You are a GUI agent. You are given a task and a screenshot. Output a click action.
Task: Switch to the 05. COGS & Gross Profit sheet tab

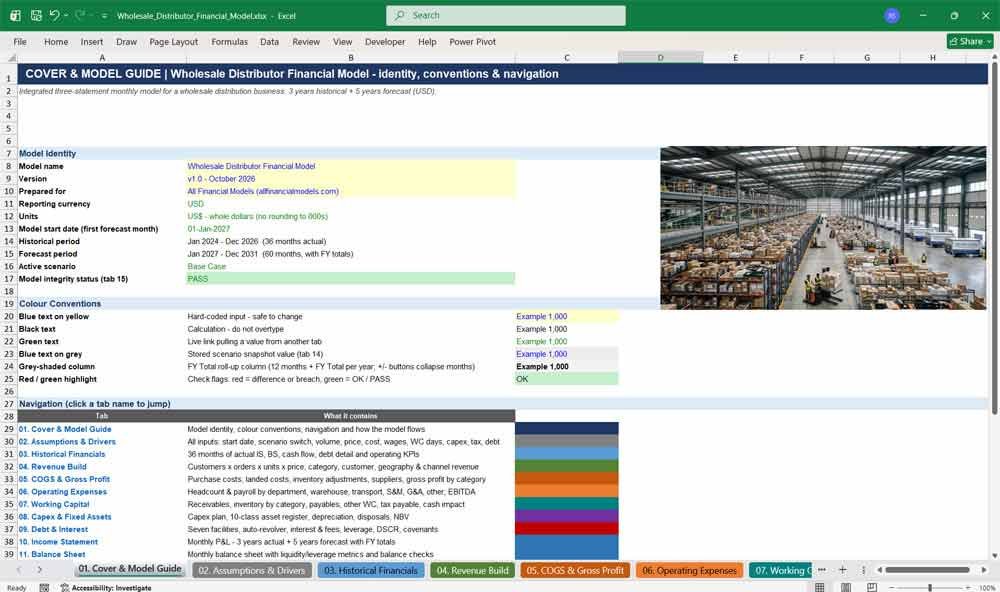575,570
